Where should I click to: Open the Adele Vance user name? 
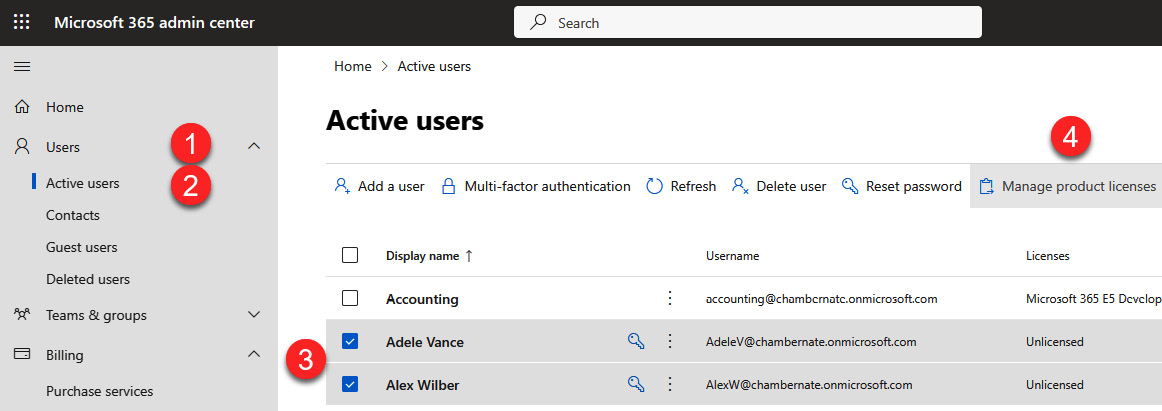(425, 342)
